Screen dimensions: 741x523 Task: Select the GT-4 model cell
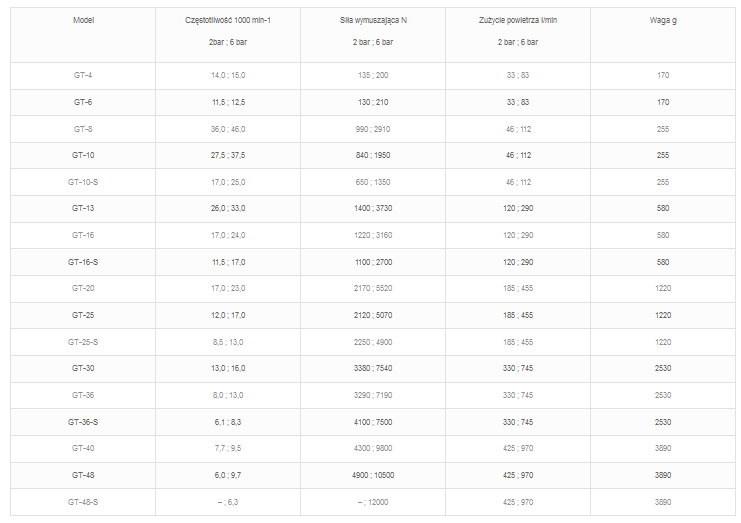pyautogui.click(x=83, y=76)
